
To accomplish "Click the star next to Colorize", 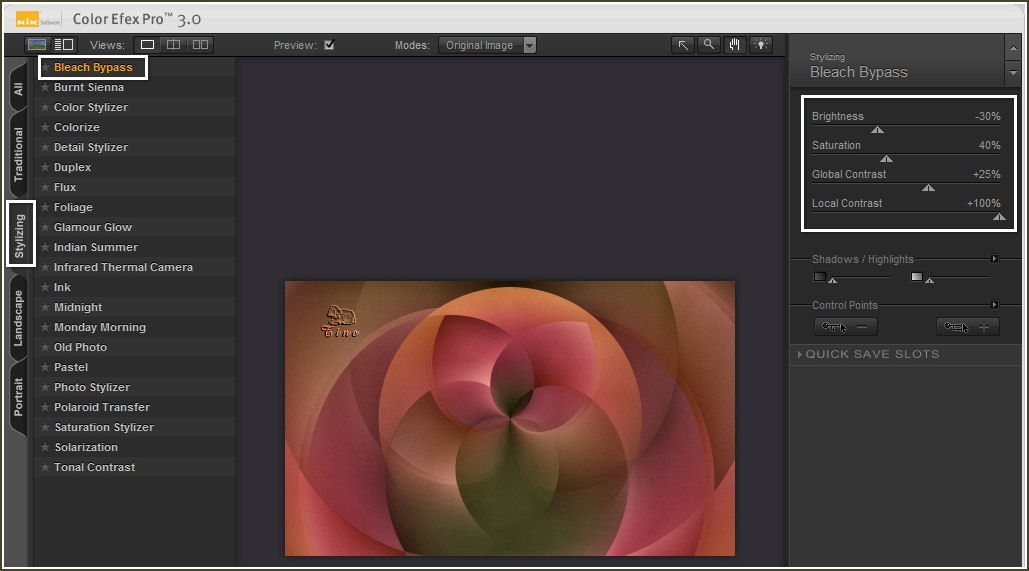I will pyautogui.click(x=45, y=127).
